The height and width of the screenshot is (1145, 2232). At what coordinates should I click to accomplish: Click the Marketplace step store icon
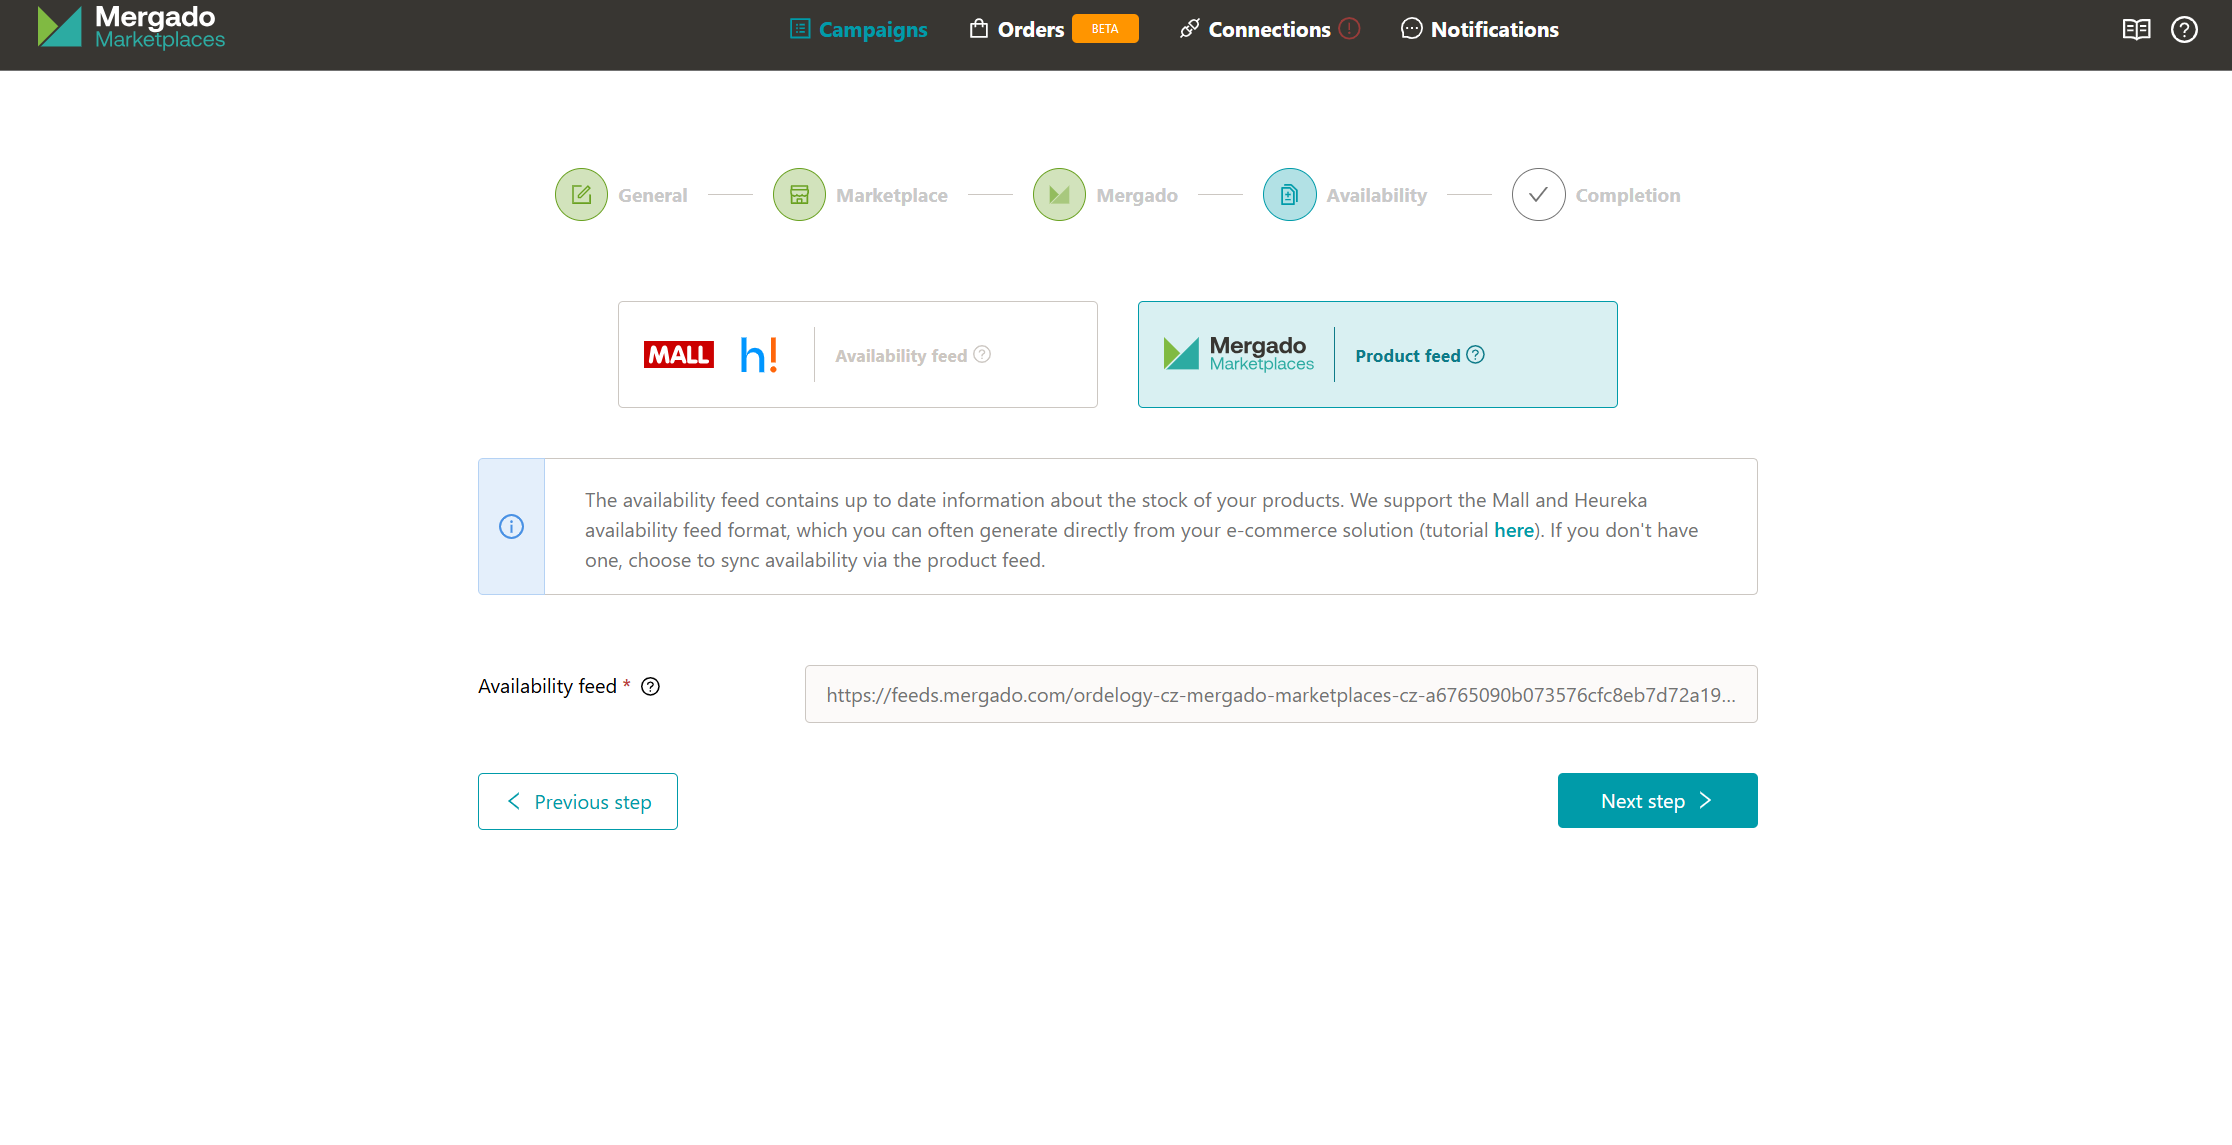799,195
